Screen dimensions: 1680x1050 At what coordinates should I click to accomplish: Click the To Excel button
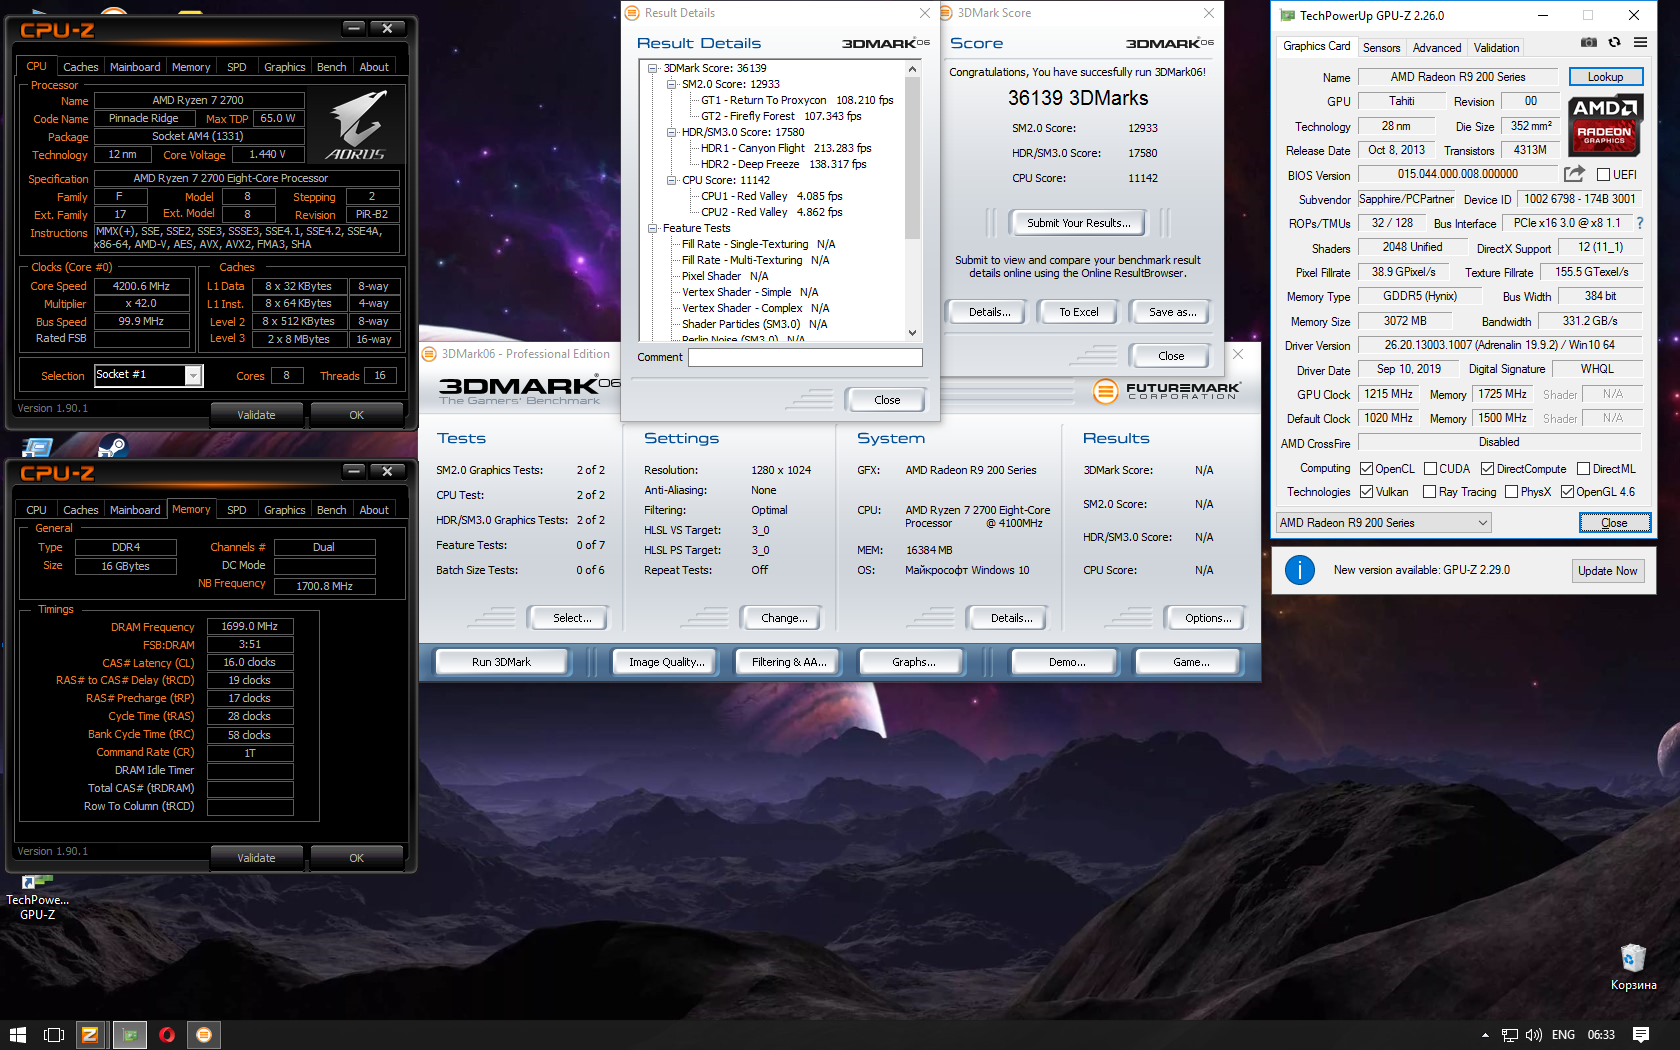1078,312
